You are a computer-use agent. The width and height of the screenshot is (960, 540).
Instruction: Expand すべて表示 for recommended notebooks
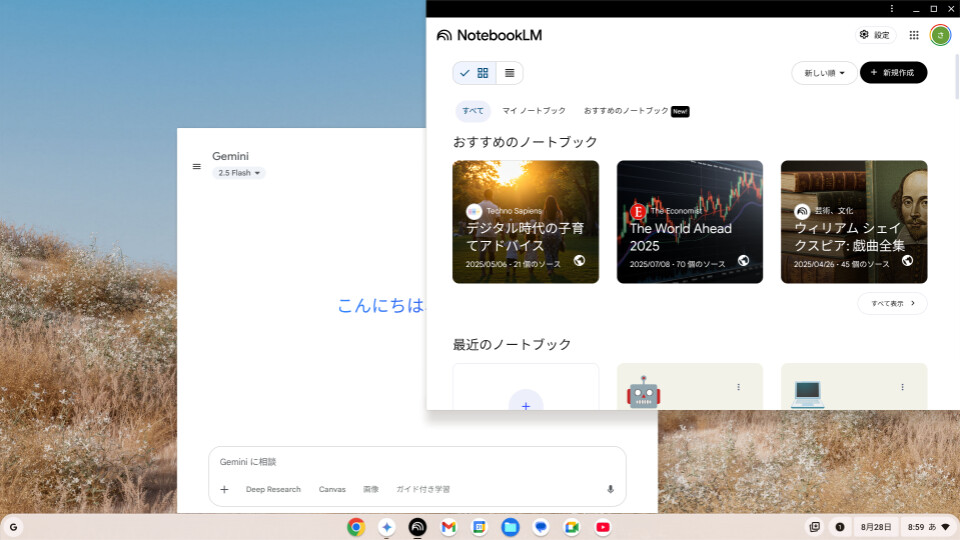[892, 303]
